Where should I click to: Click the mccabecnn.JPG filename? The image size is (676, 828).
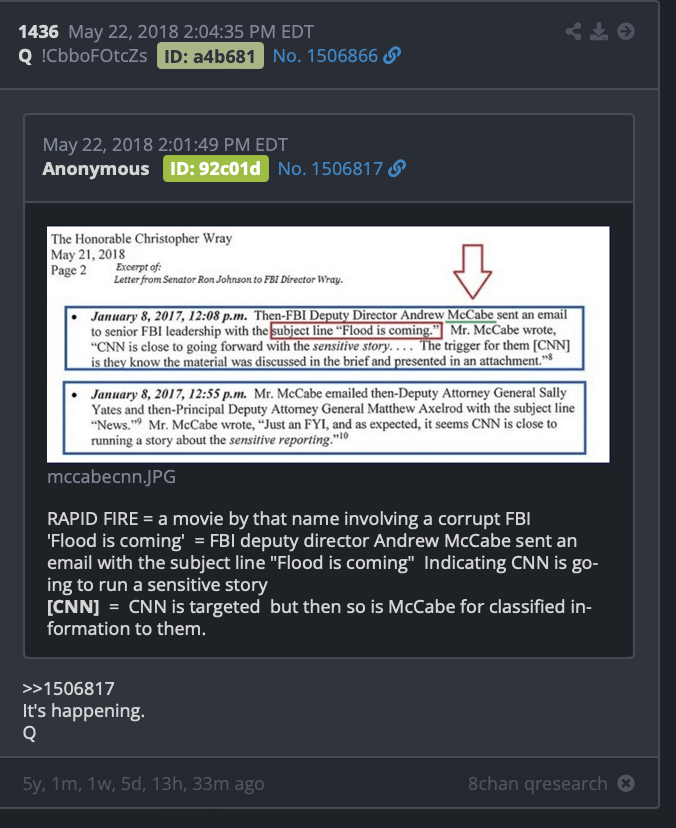pyautogui.click(x=111, y=476)
